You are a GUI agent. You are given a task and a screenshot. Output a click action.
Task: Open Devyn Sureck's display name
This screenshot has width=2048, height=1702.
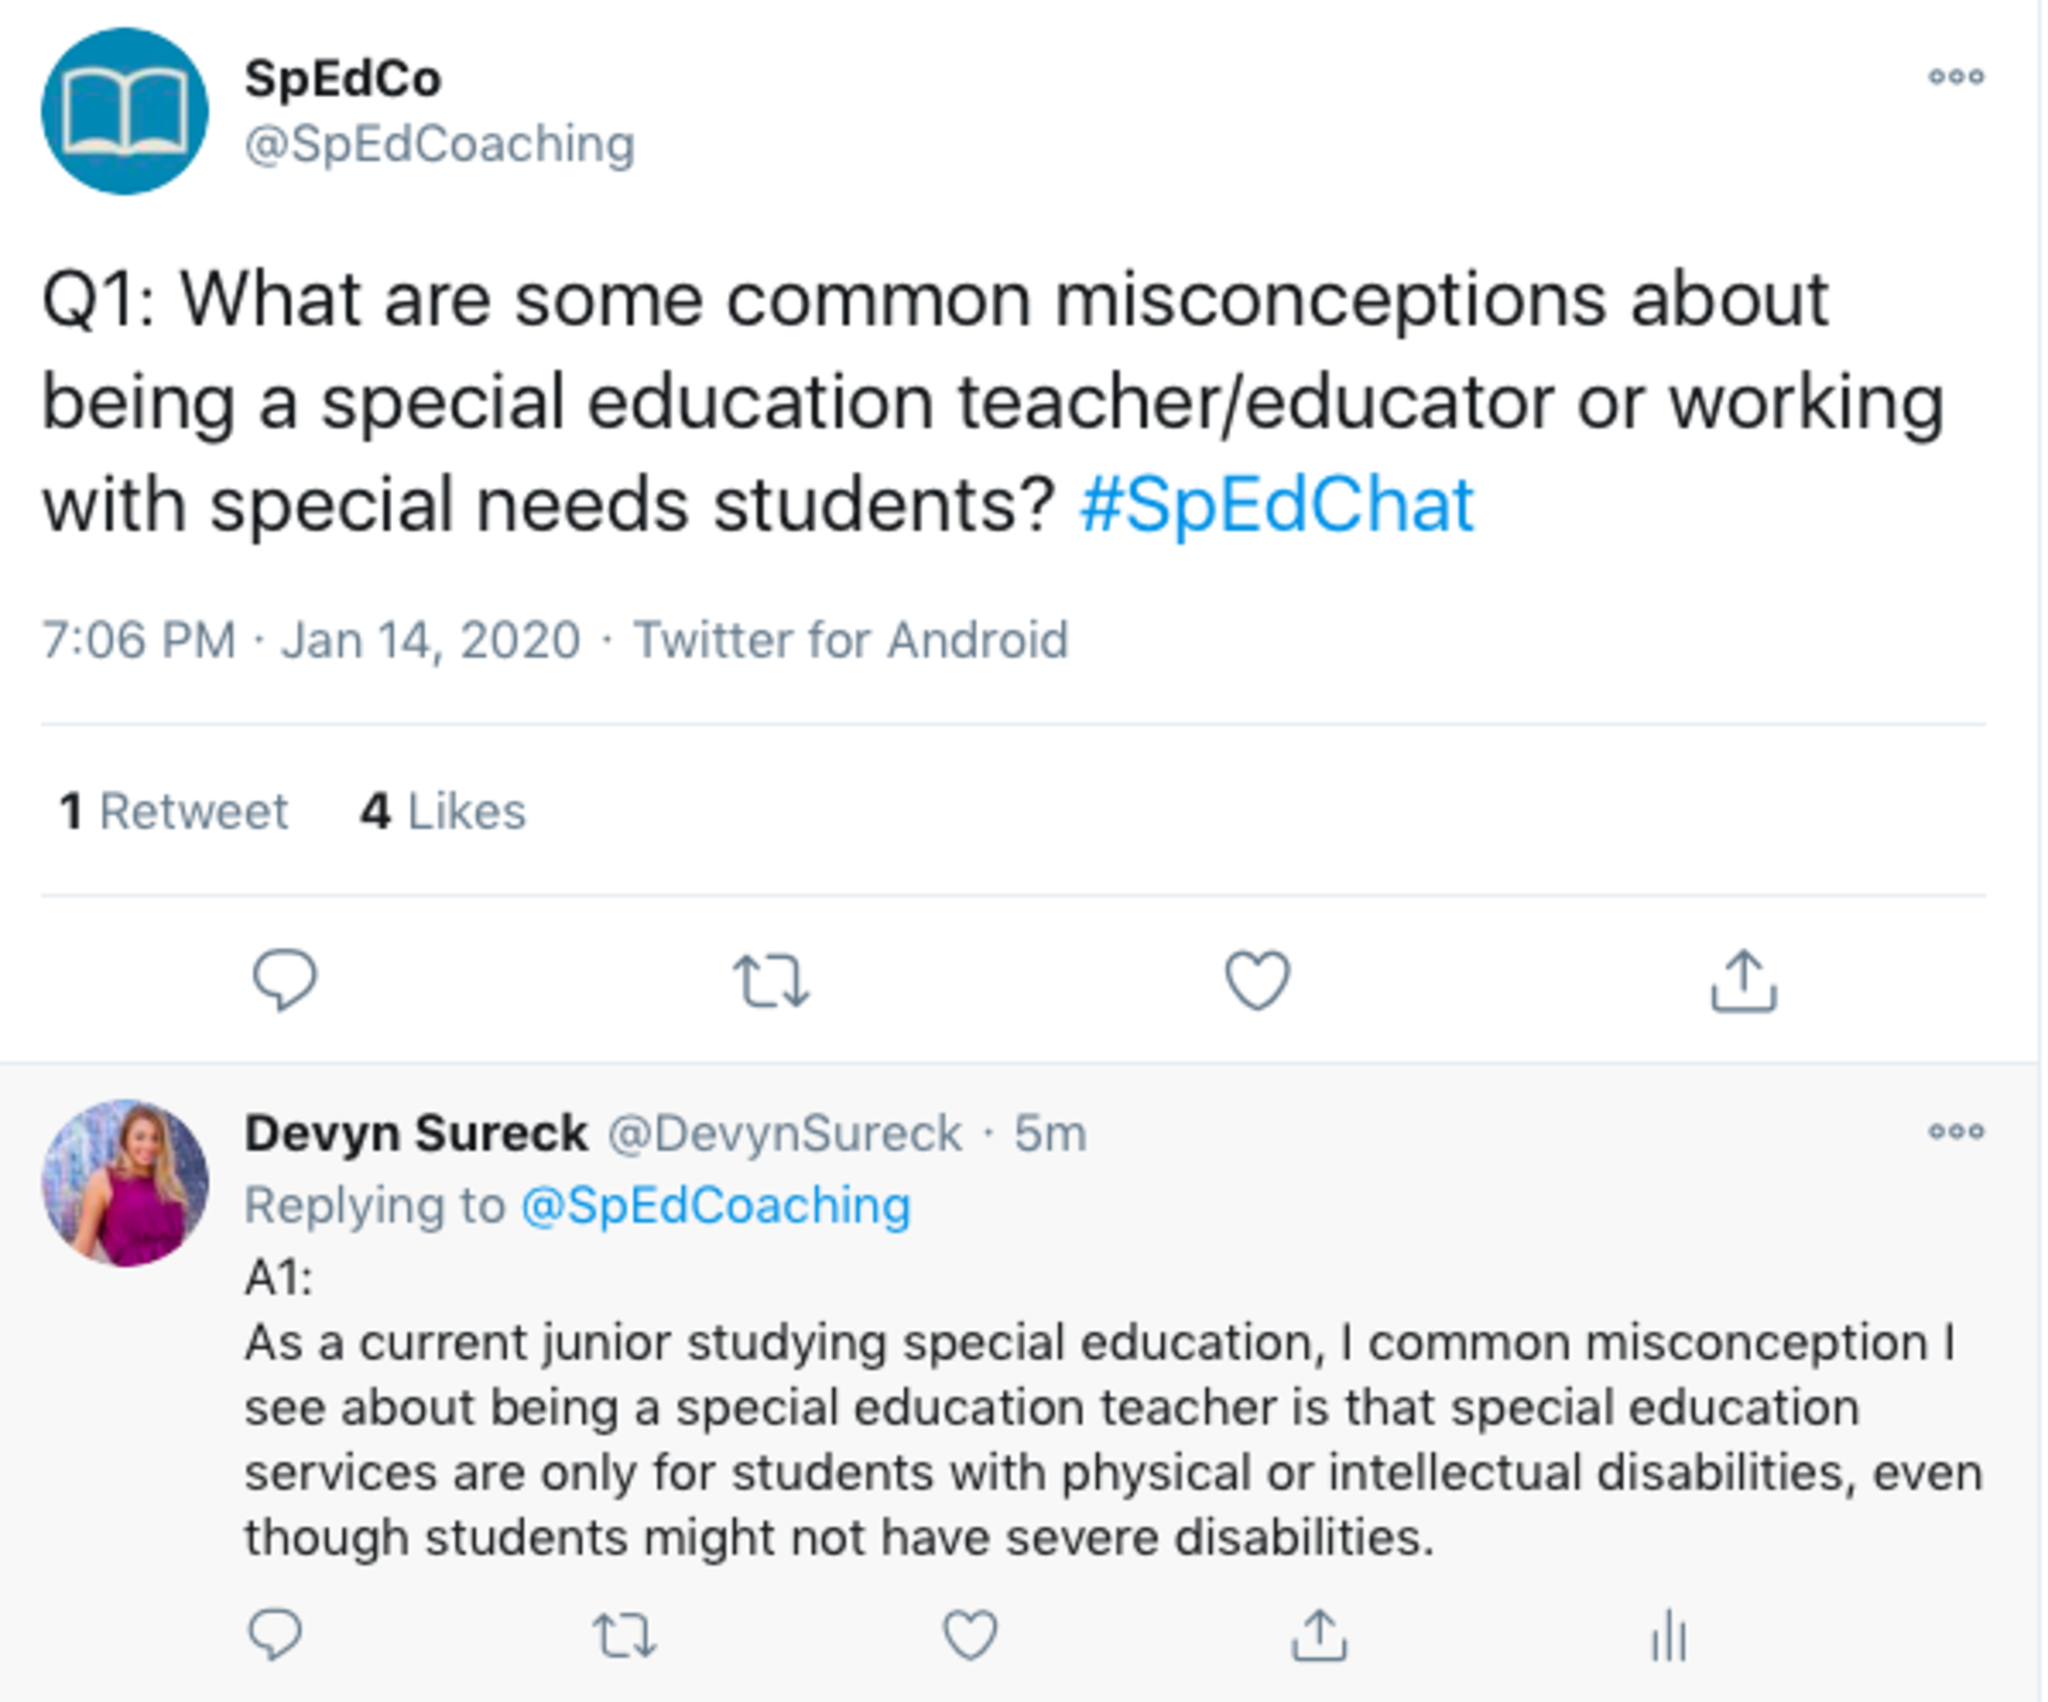tap(416, 1134)
